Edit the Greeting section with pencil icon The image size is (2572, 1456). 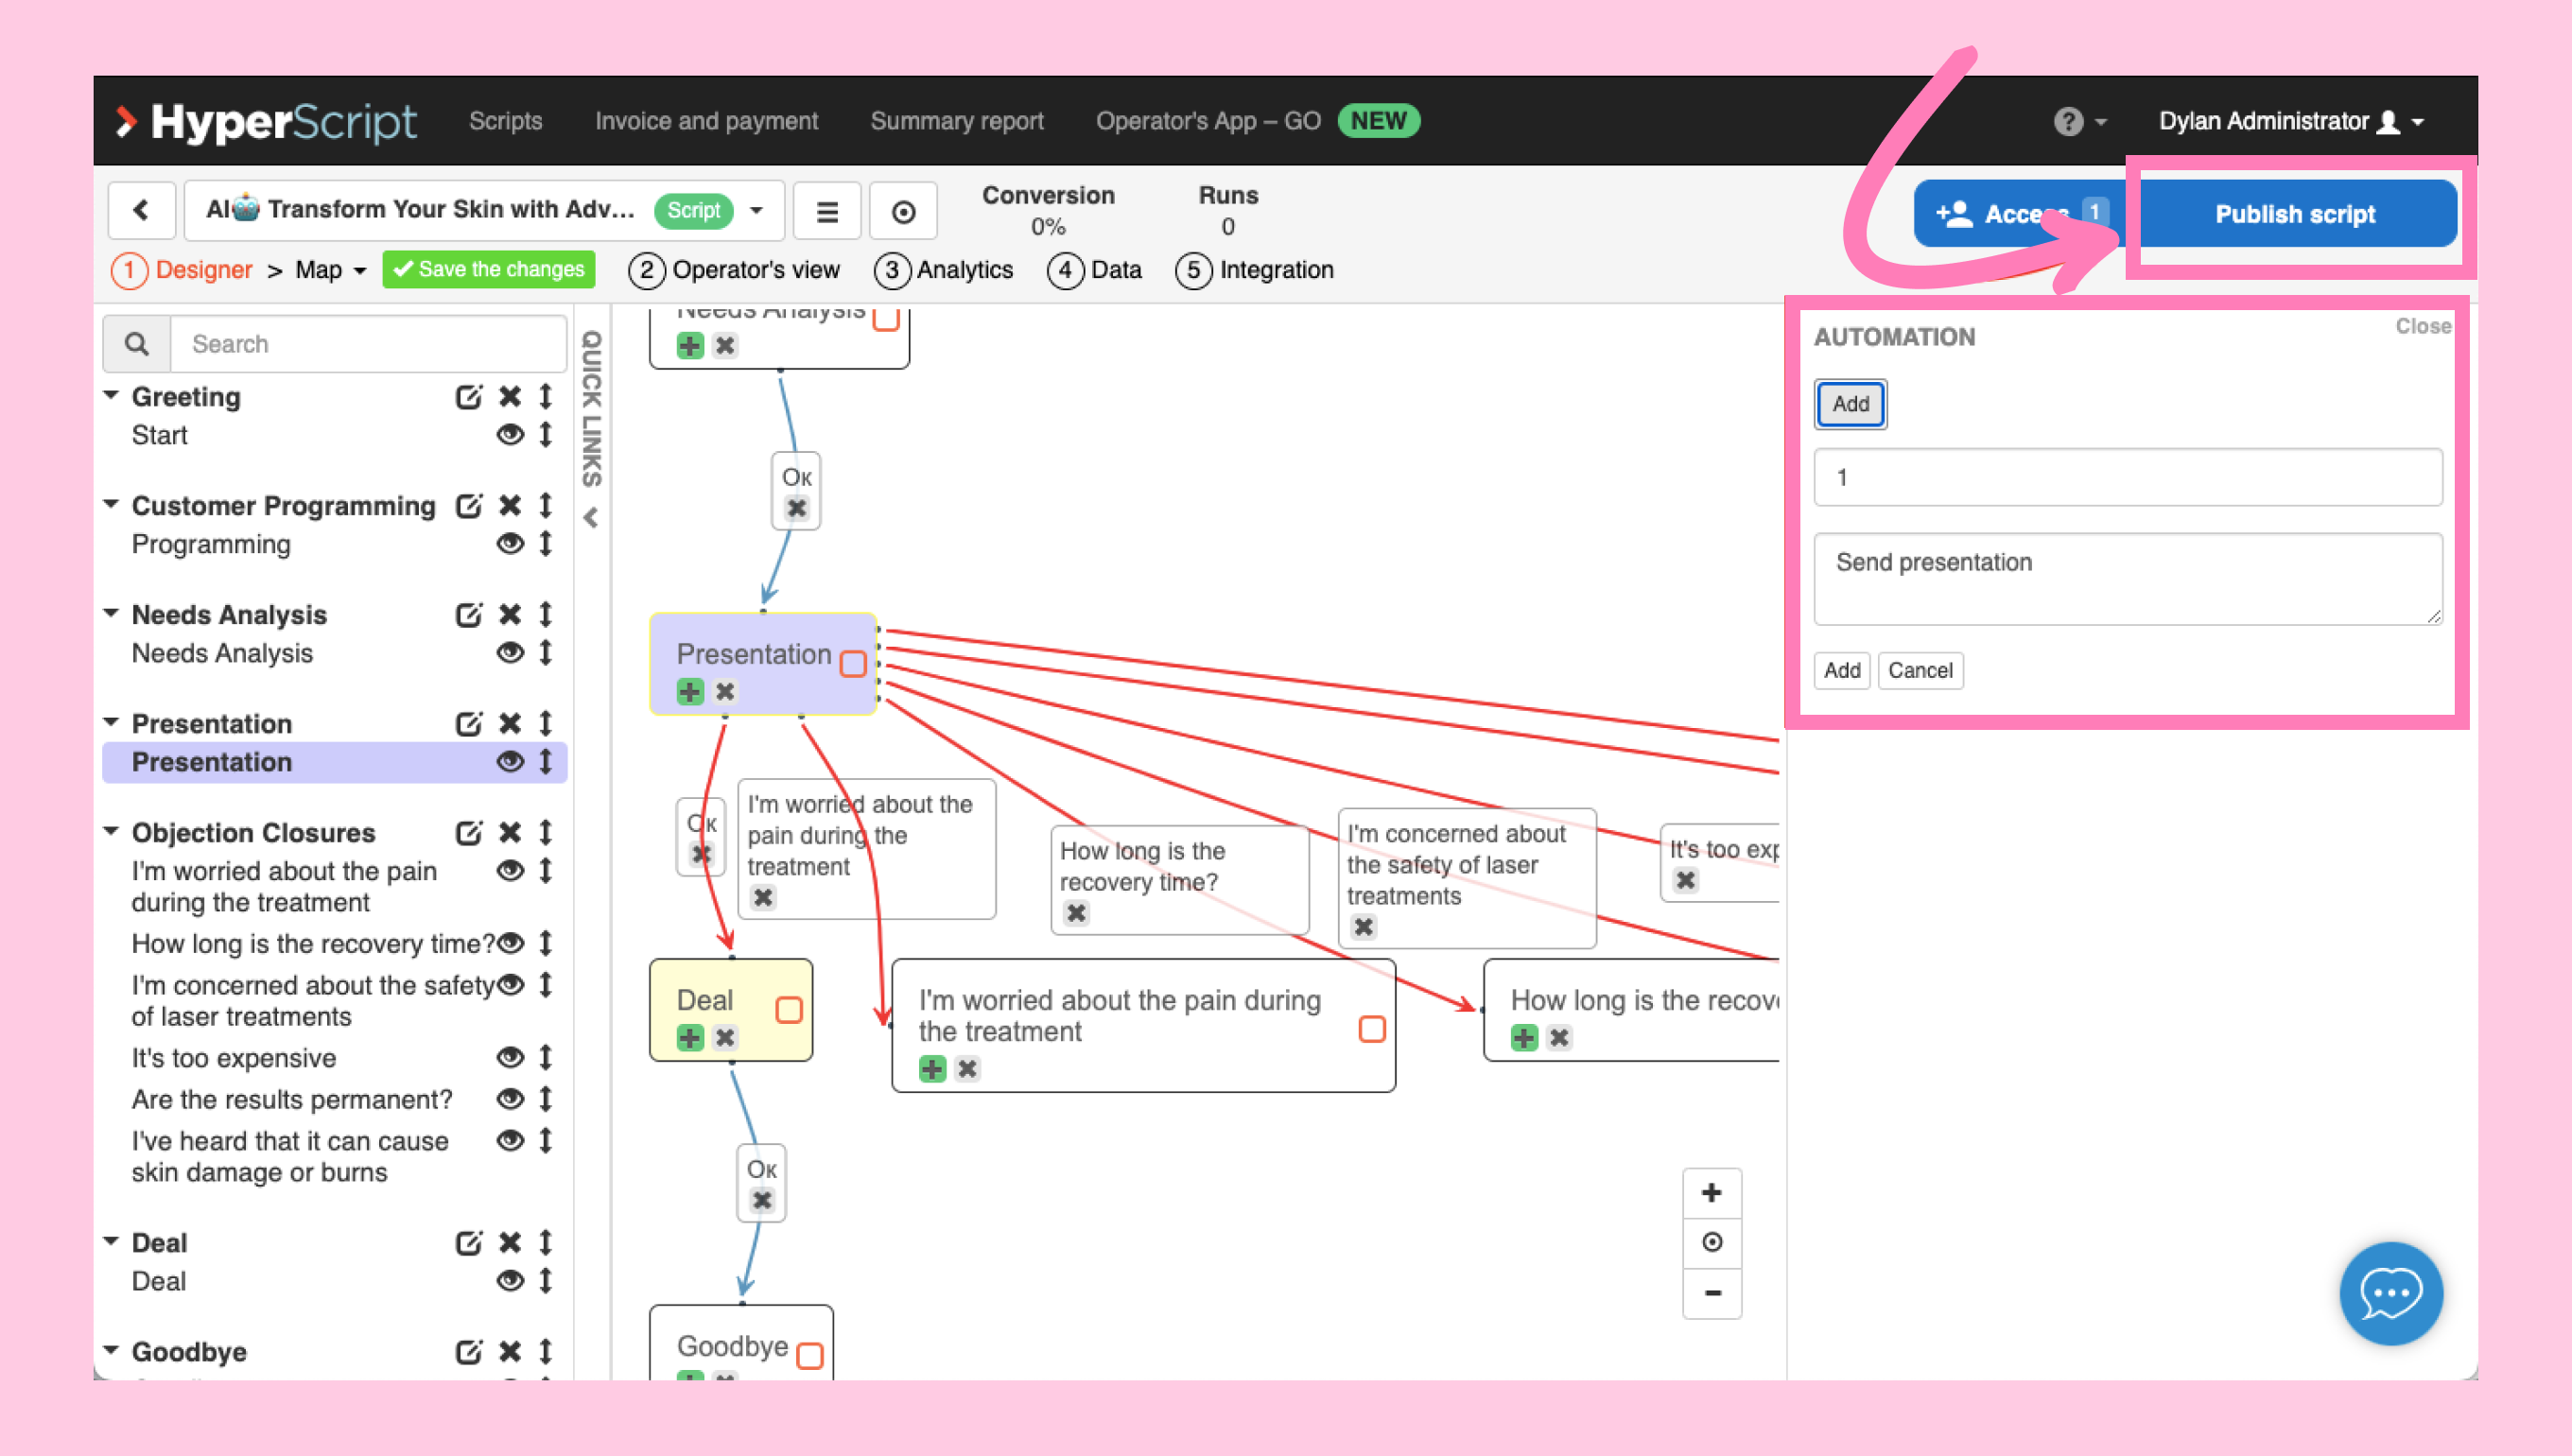point(468,397)
